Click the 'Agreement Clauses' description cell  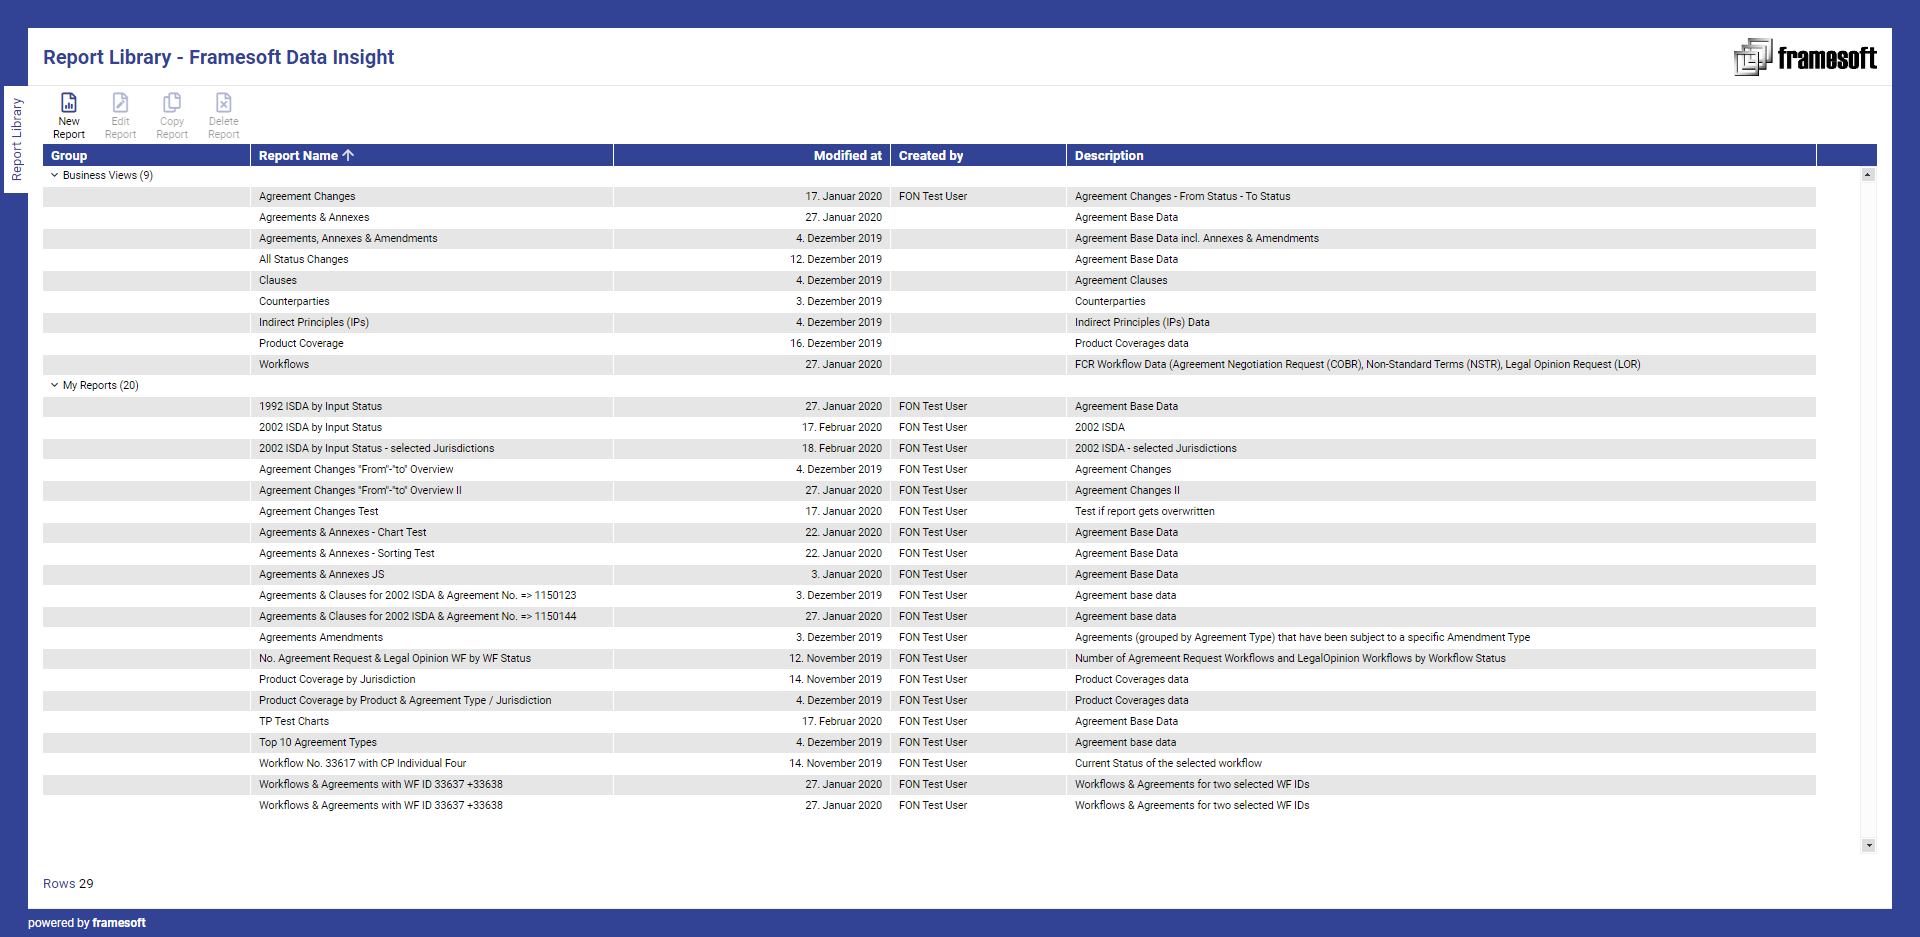click(x=1121, y=280)
